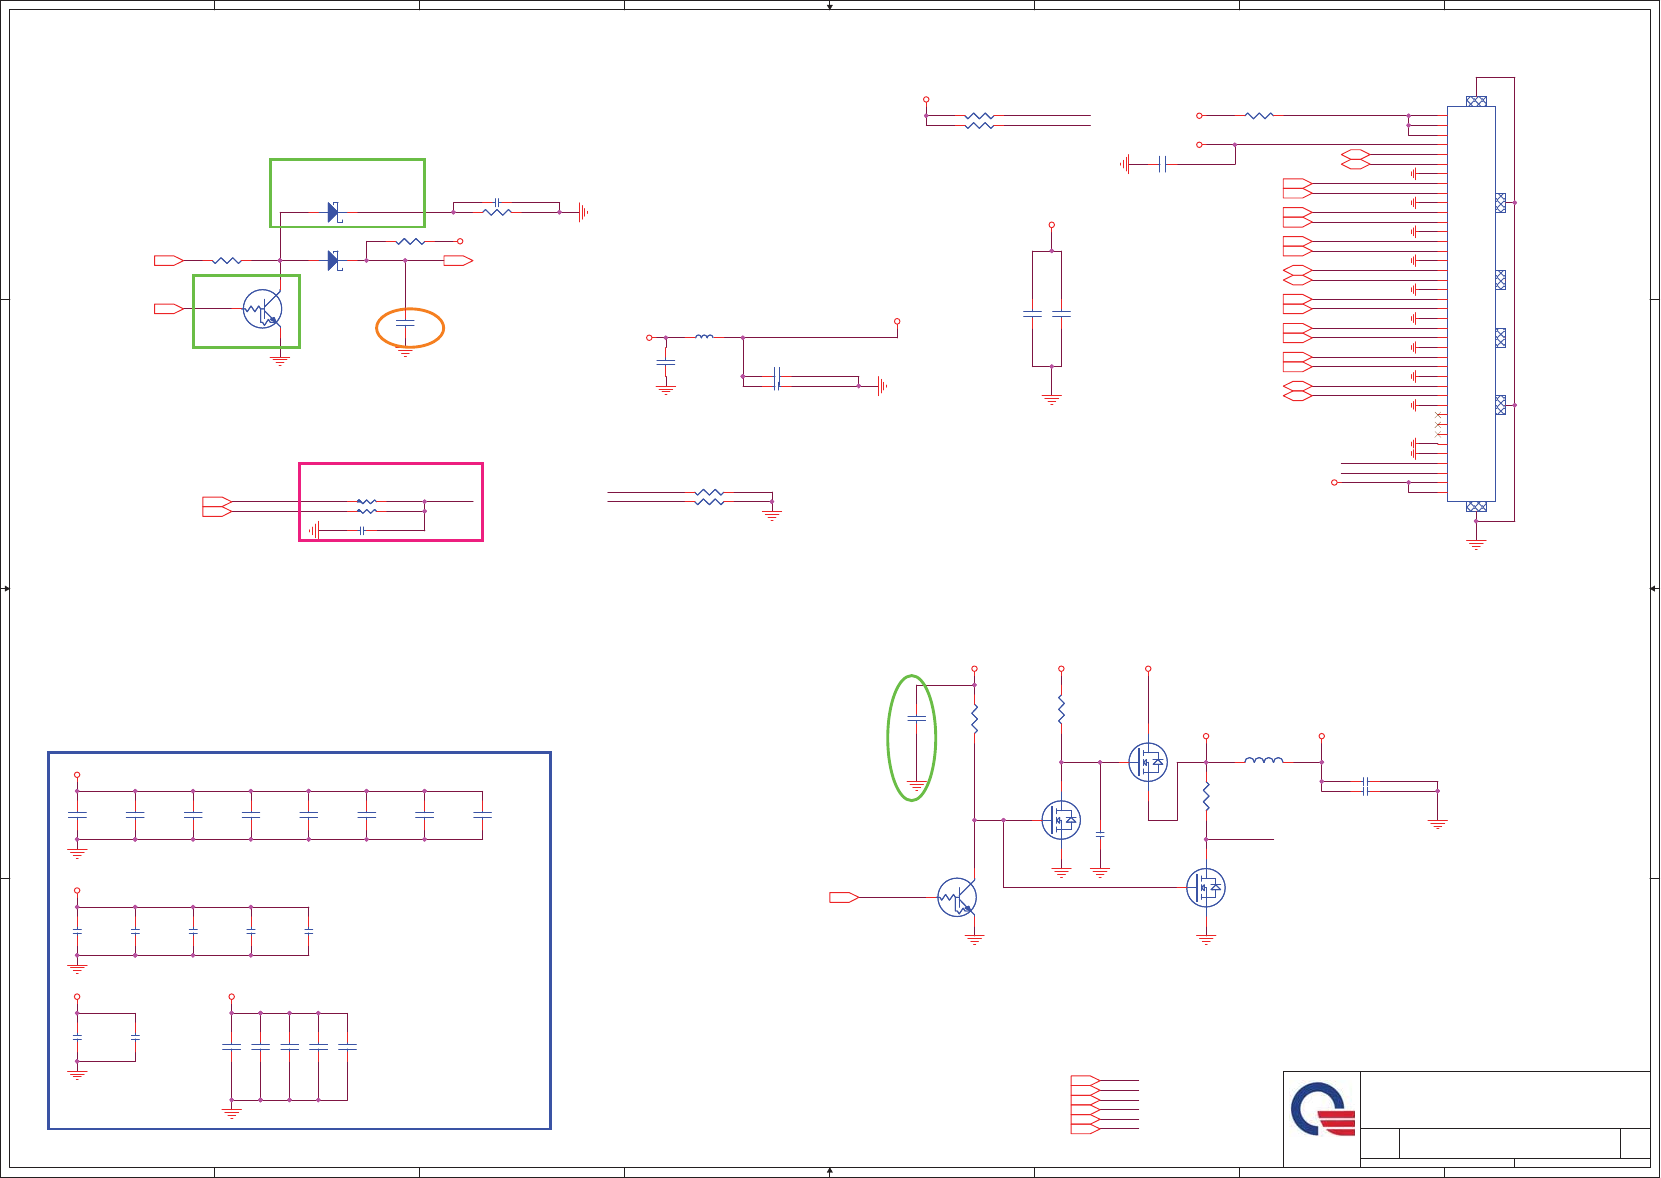Select the ground symbol below the green-ellipse capacitor

916,787
